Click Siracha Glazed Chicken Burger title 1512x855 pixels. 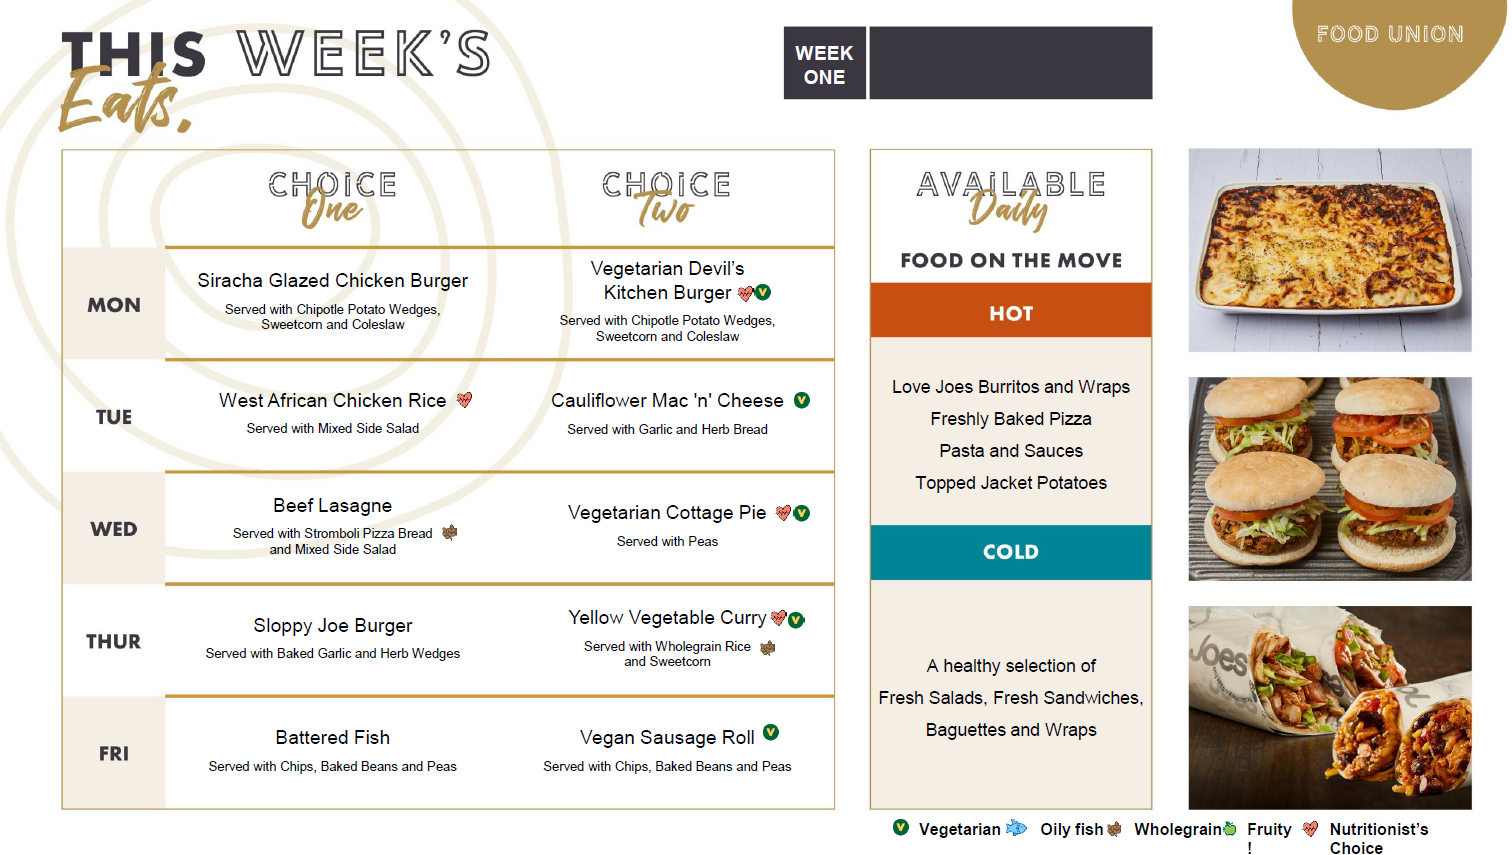tap(333, 281)
